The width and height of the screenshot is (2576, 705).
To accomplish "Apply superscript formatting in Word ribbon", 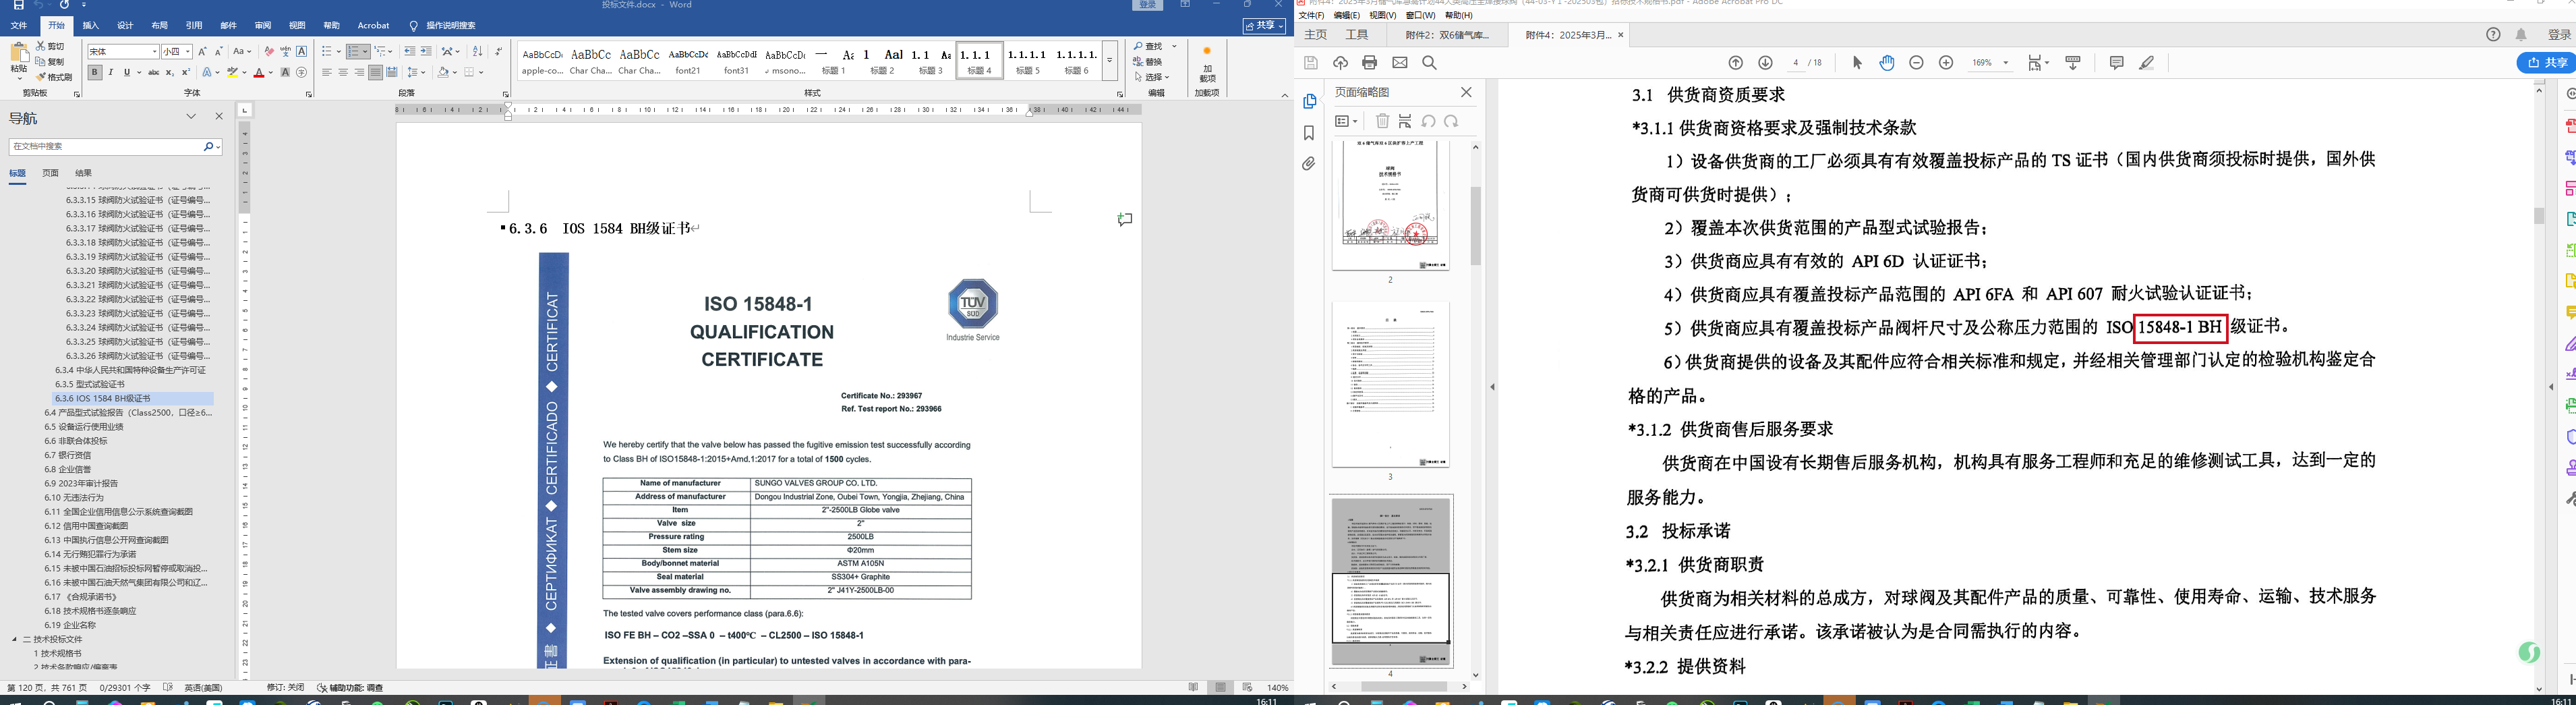I will tap(186, 72).
